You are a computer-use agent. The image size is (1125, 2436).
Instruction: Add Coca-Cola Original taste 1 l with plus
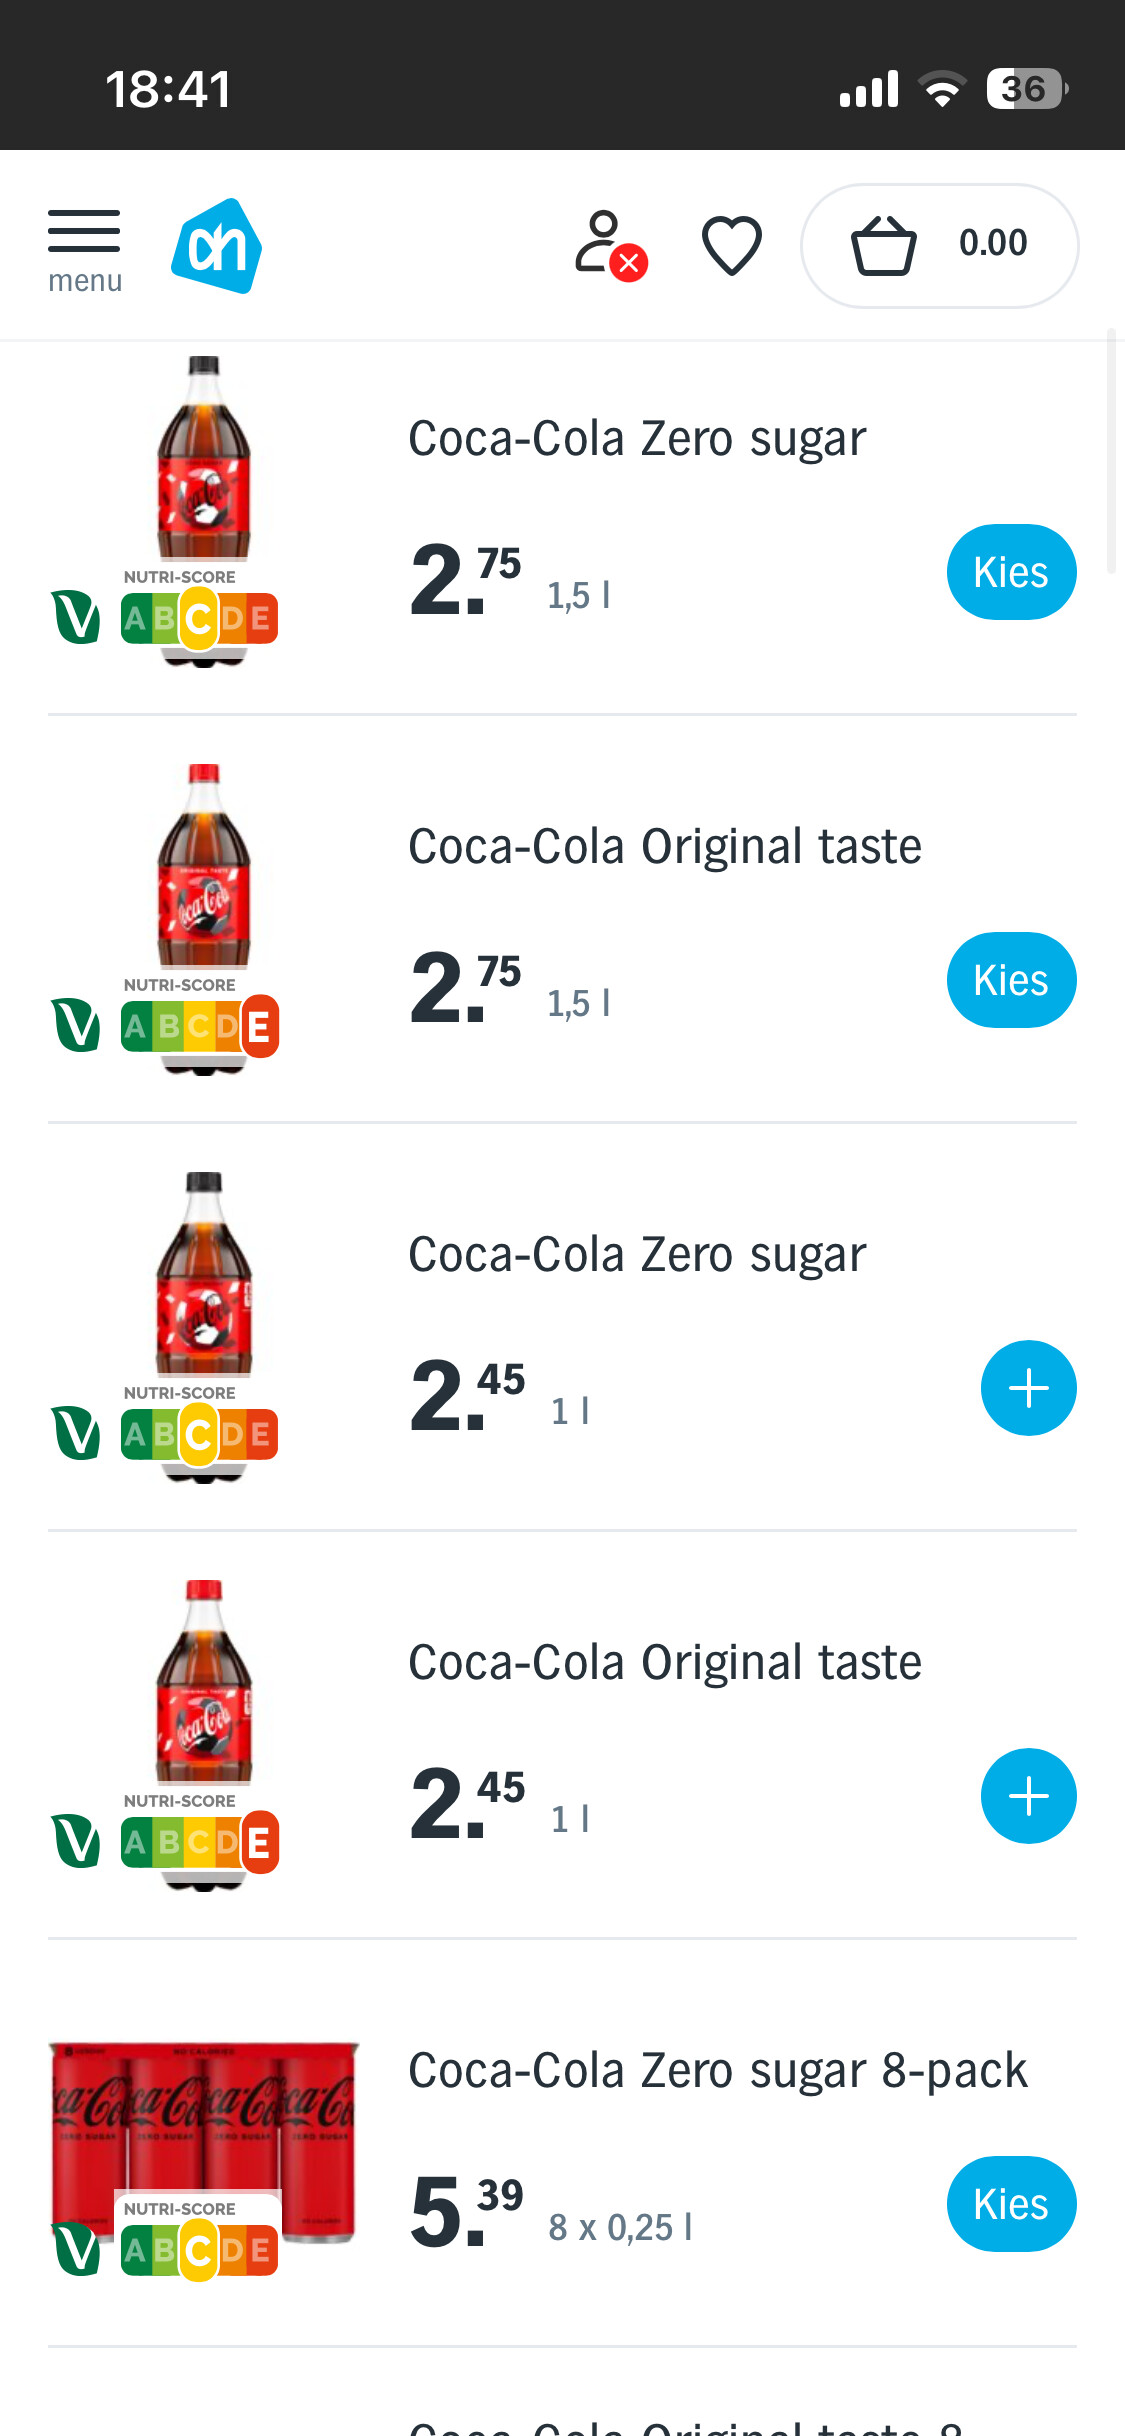click(1028, 1796)
